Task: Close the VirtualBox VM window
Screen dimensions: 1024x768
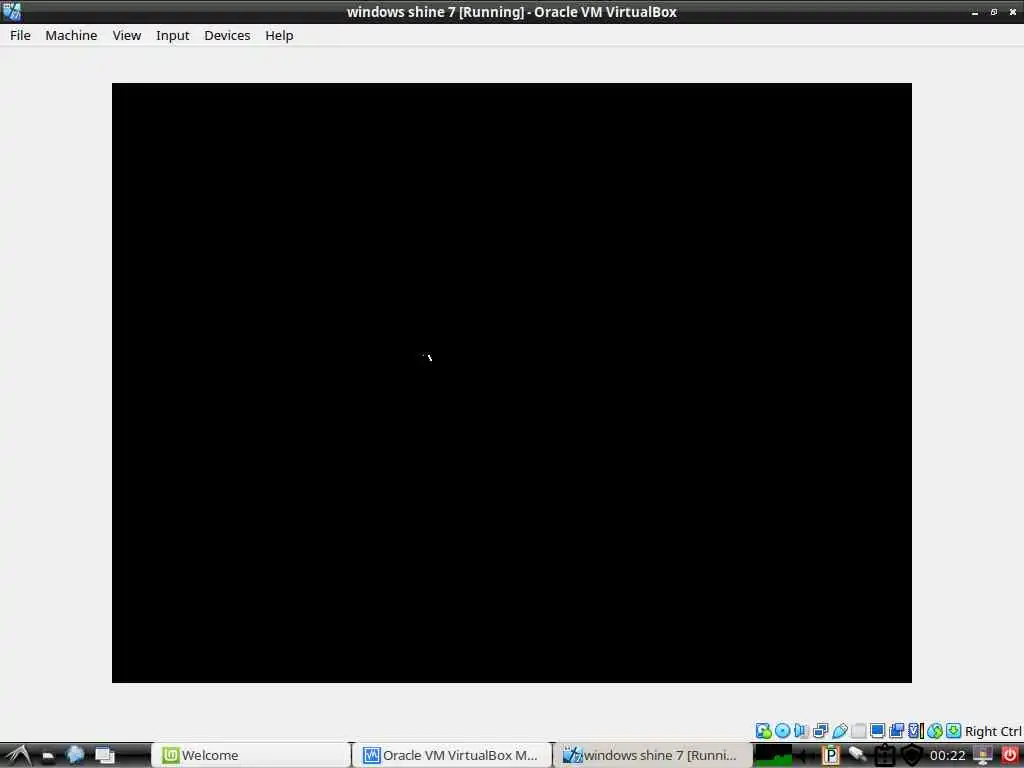Action: (x=1013, y=12)
